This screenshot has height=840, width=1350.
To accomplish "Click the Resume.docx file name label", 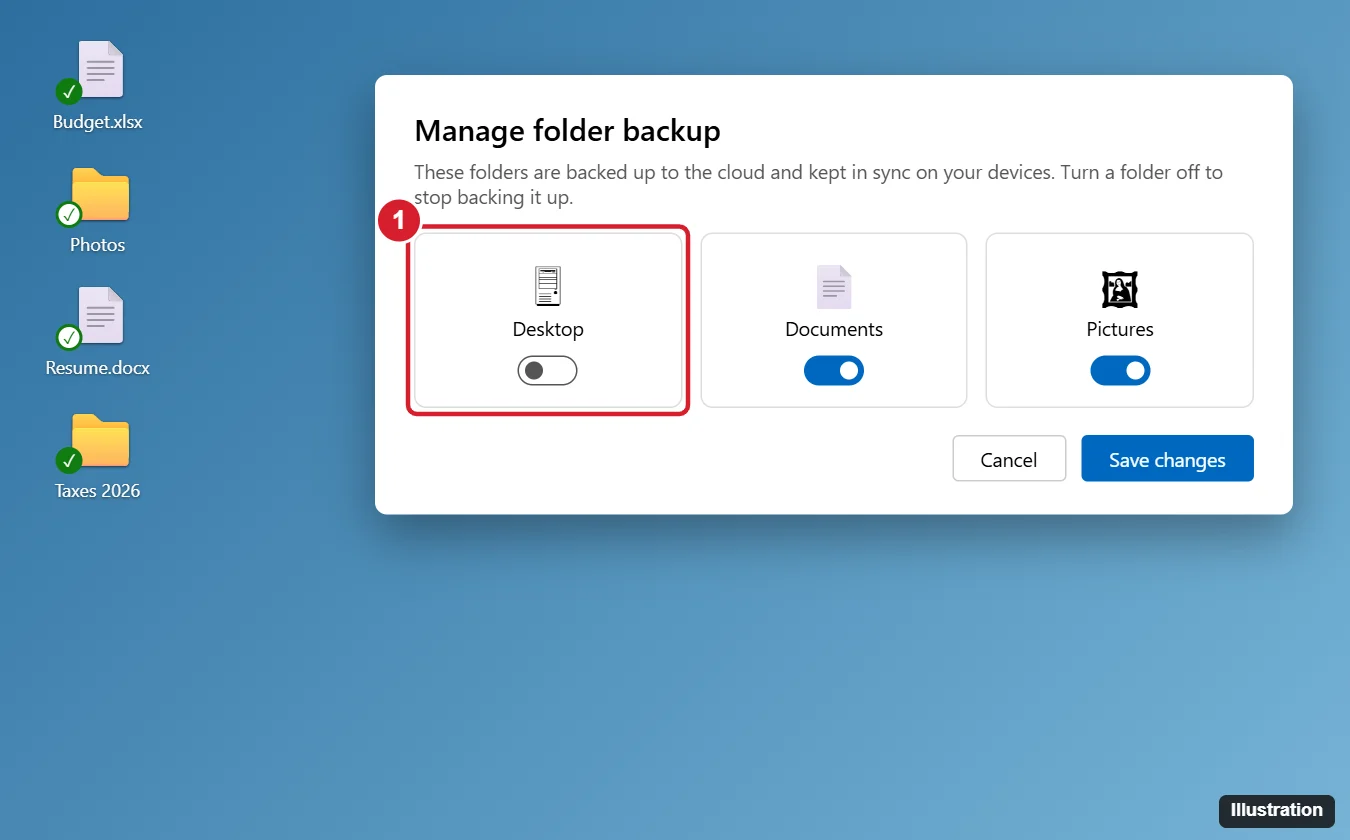I will pos(98,368).
